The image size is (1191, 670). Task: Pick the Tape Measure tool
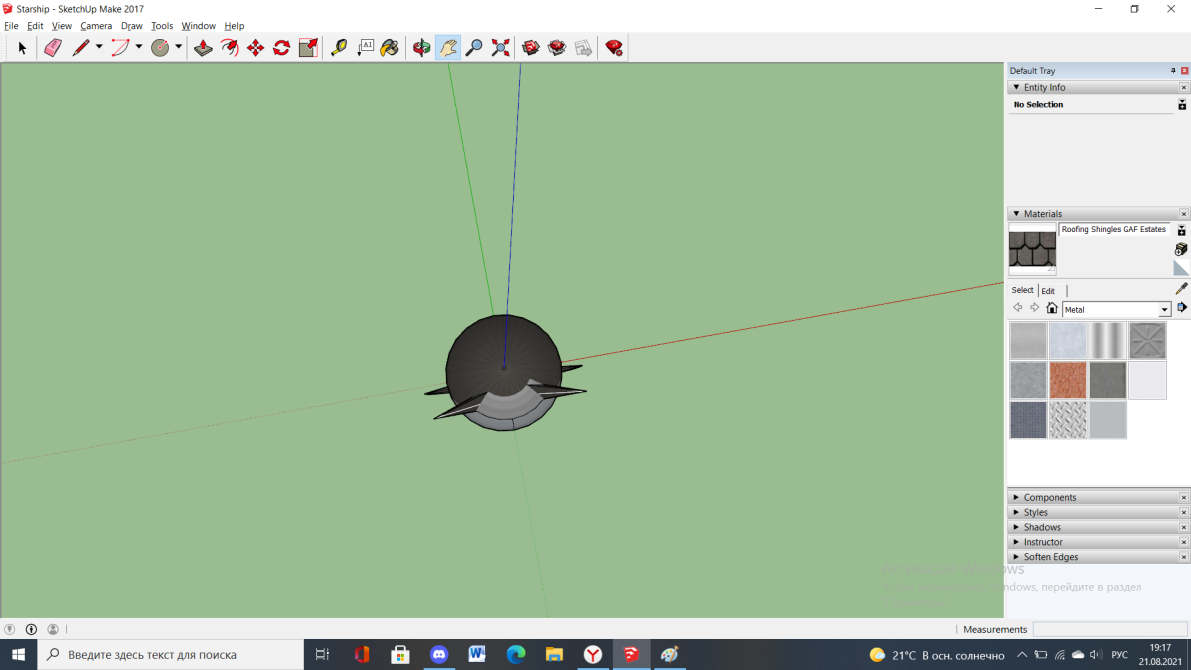[x=339, y=48]
